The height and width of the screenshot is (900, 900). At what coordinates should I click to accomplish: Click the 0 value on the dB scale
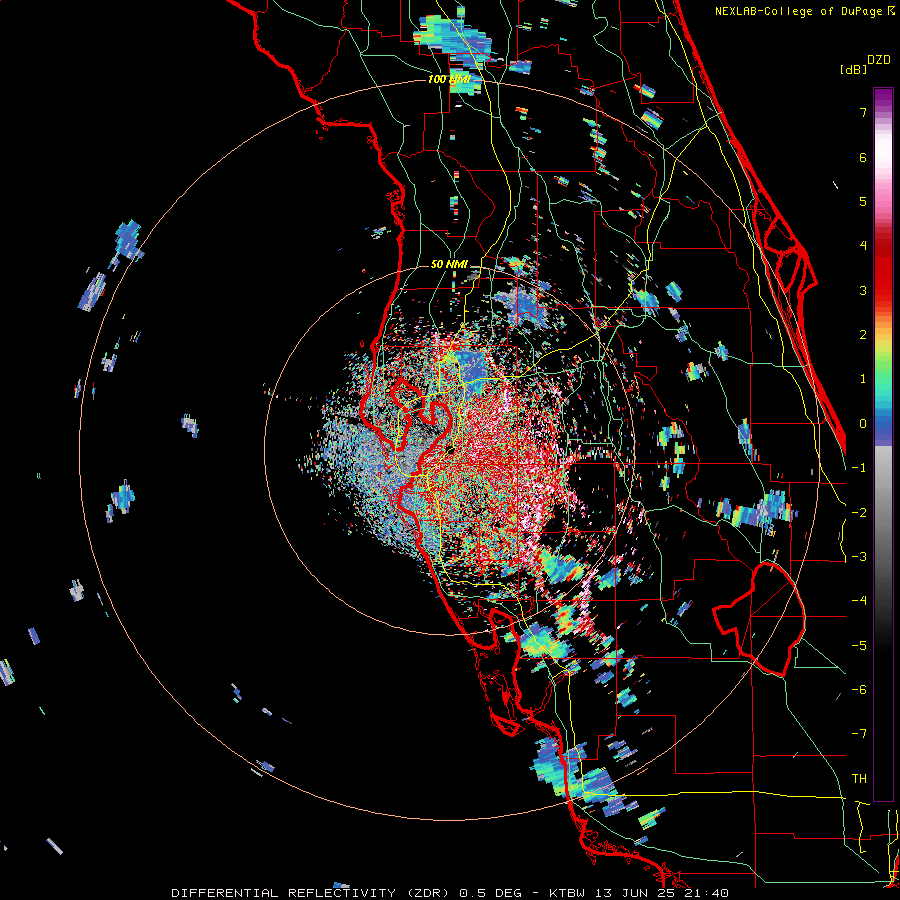863,424
